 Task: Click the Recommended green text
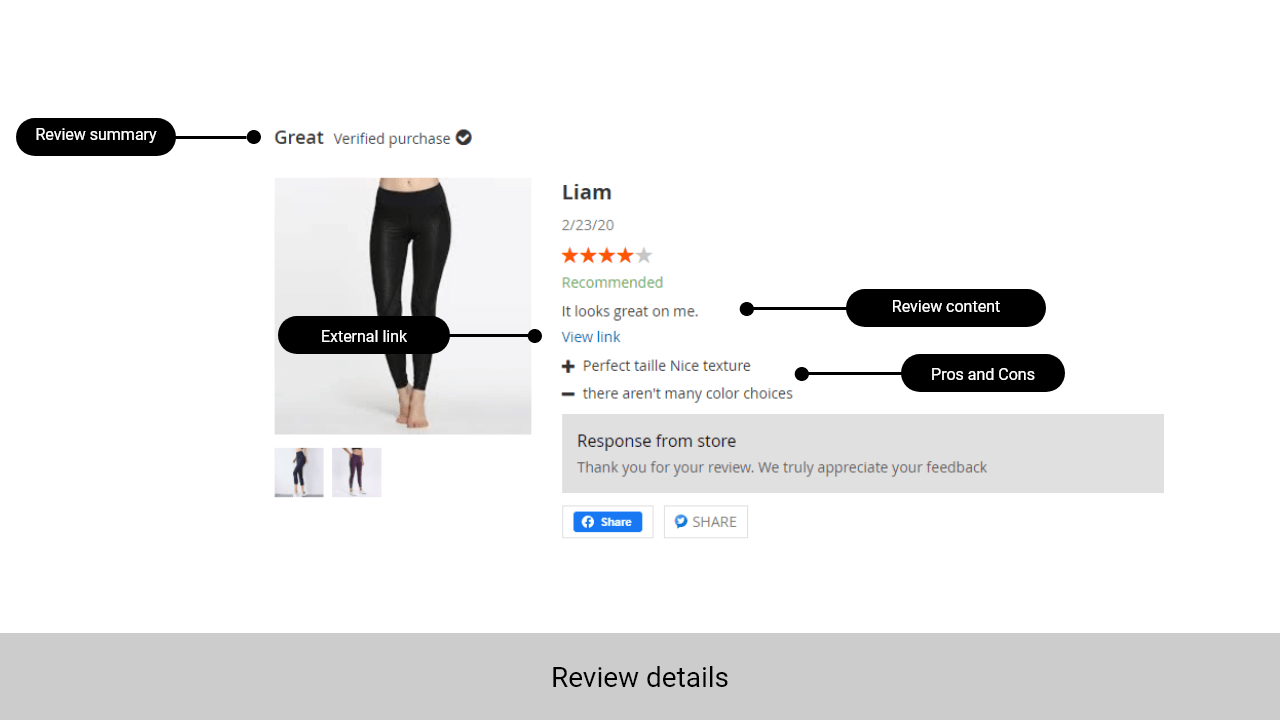pos(612,283)
